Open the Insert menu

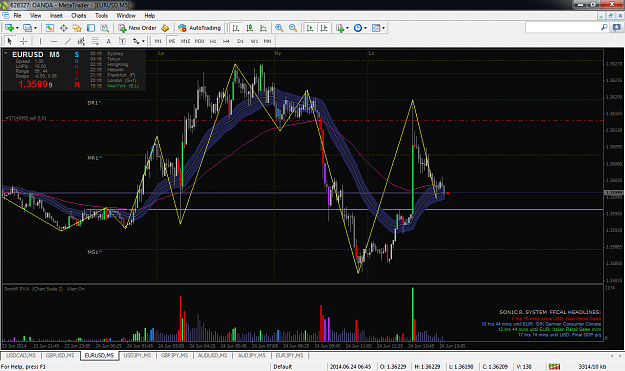pyautogui.click(x=56, y=16)
